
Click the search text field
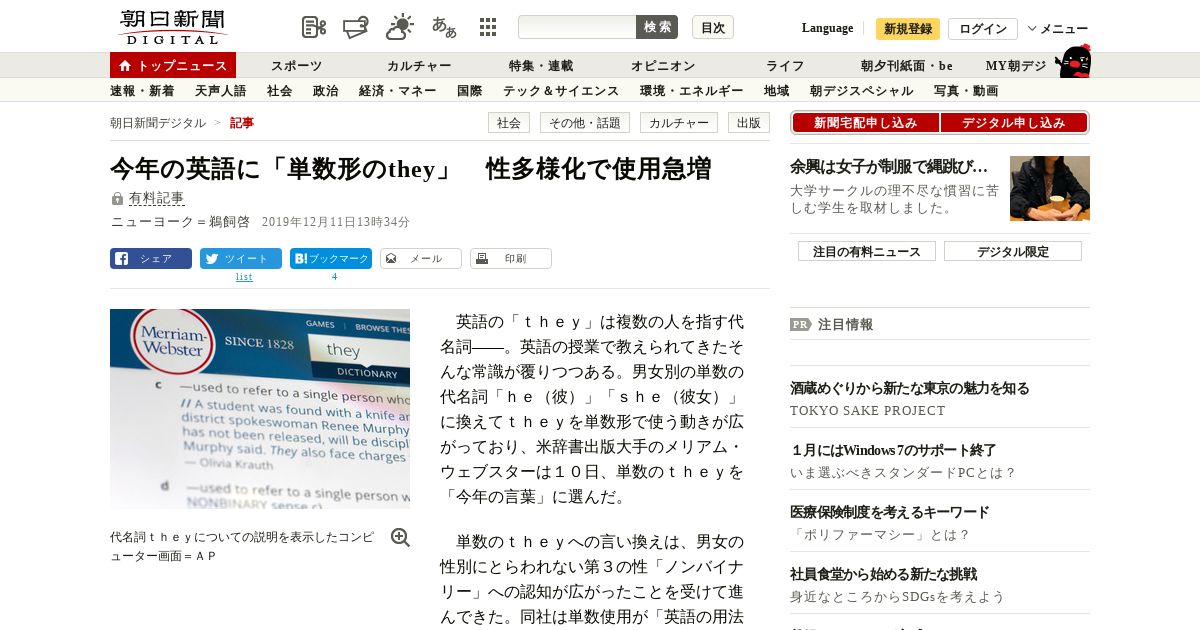[577, 27]
